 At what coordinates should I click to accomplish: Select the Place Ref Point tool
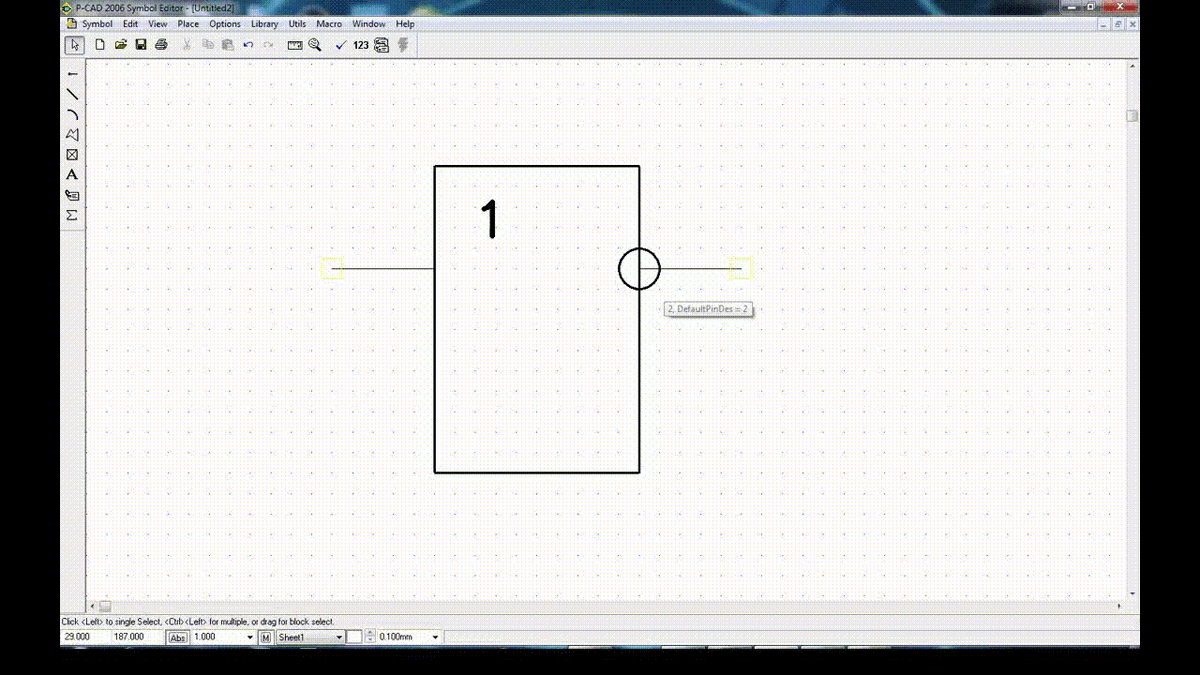(72, 155)
